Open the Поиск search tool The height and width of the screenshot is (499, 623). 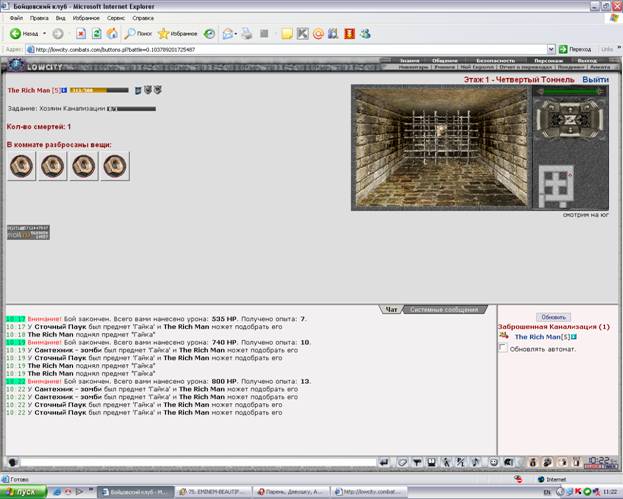pos(138,34)
